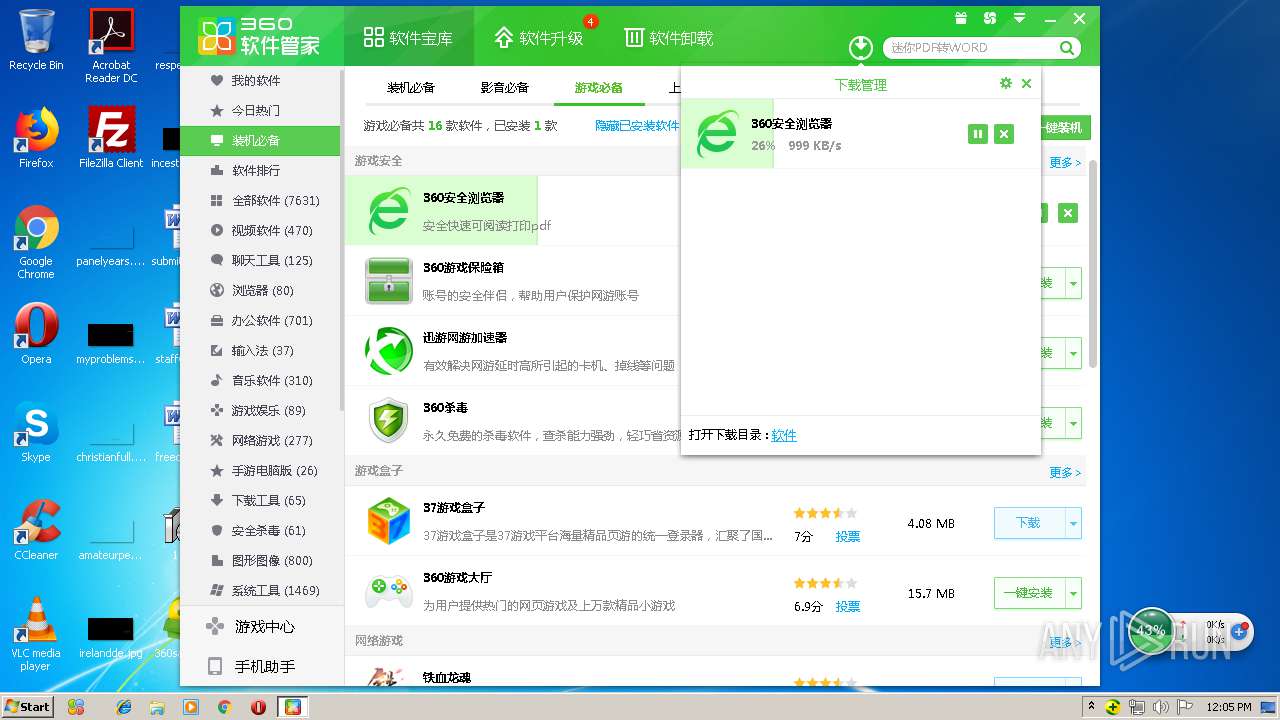Click 37游戏盒子 icon

tap(389, 521)
